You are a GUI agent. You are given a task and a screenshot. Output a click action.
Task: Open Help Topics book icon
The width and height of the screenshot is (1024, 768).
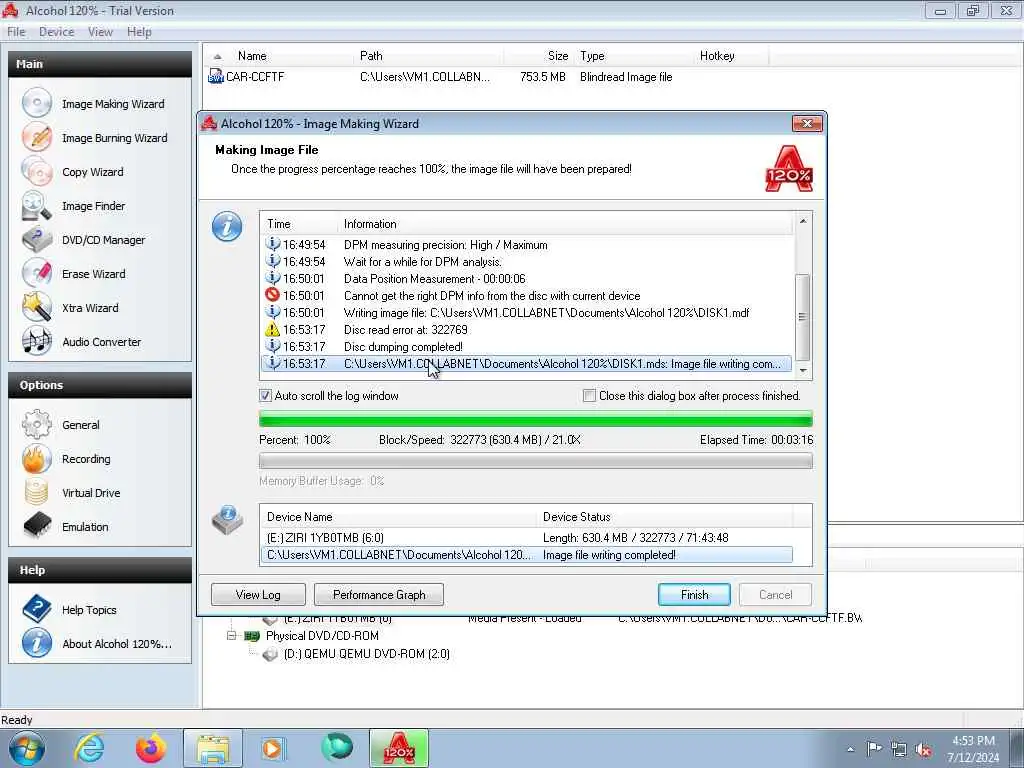[37, 609]
